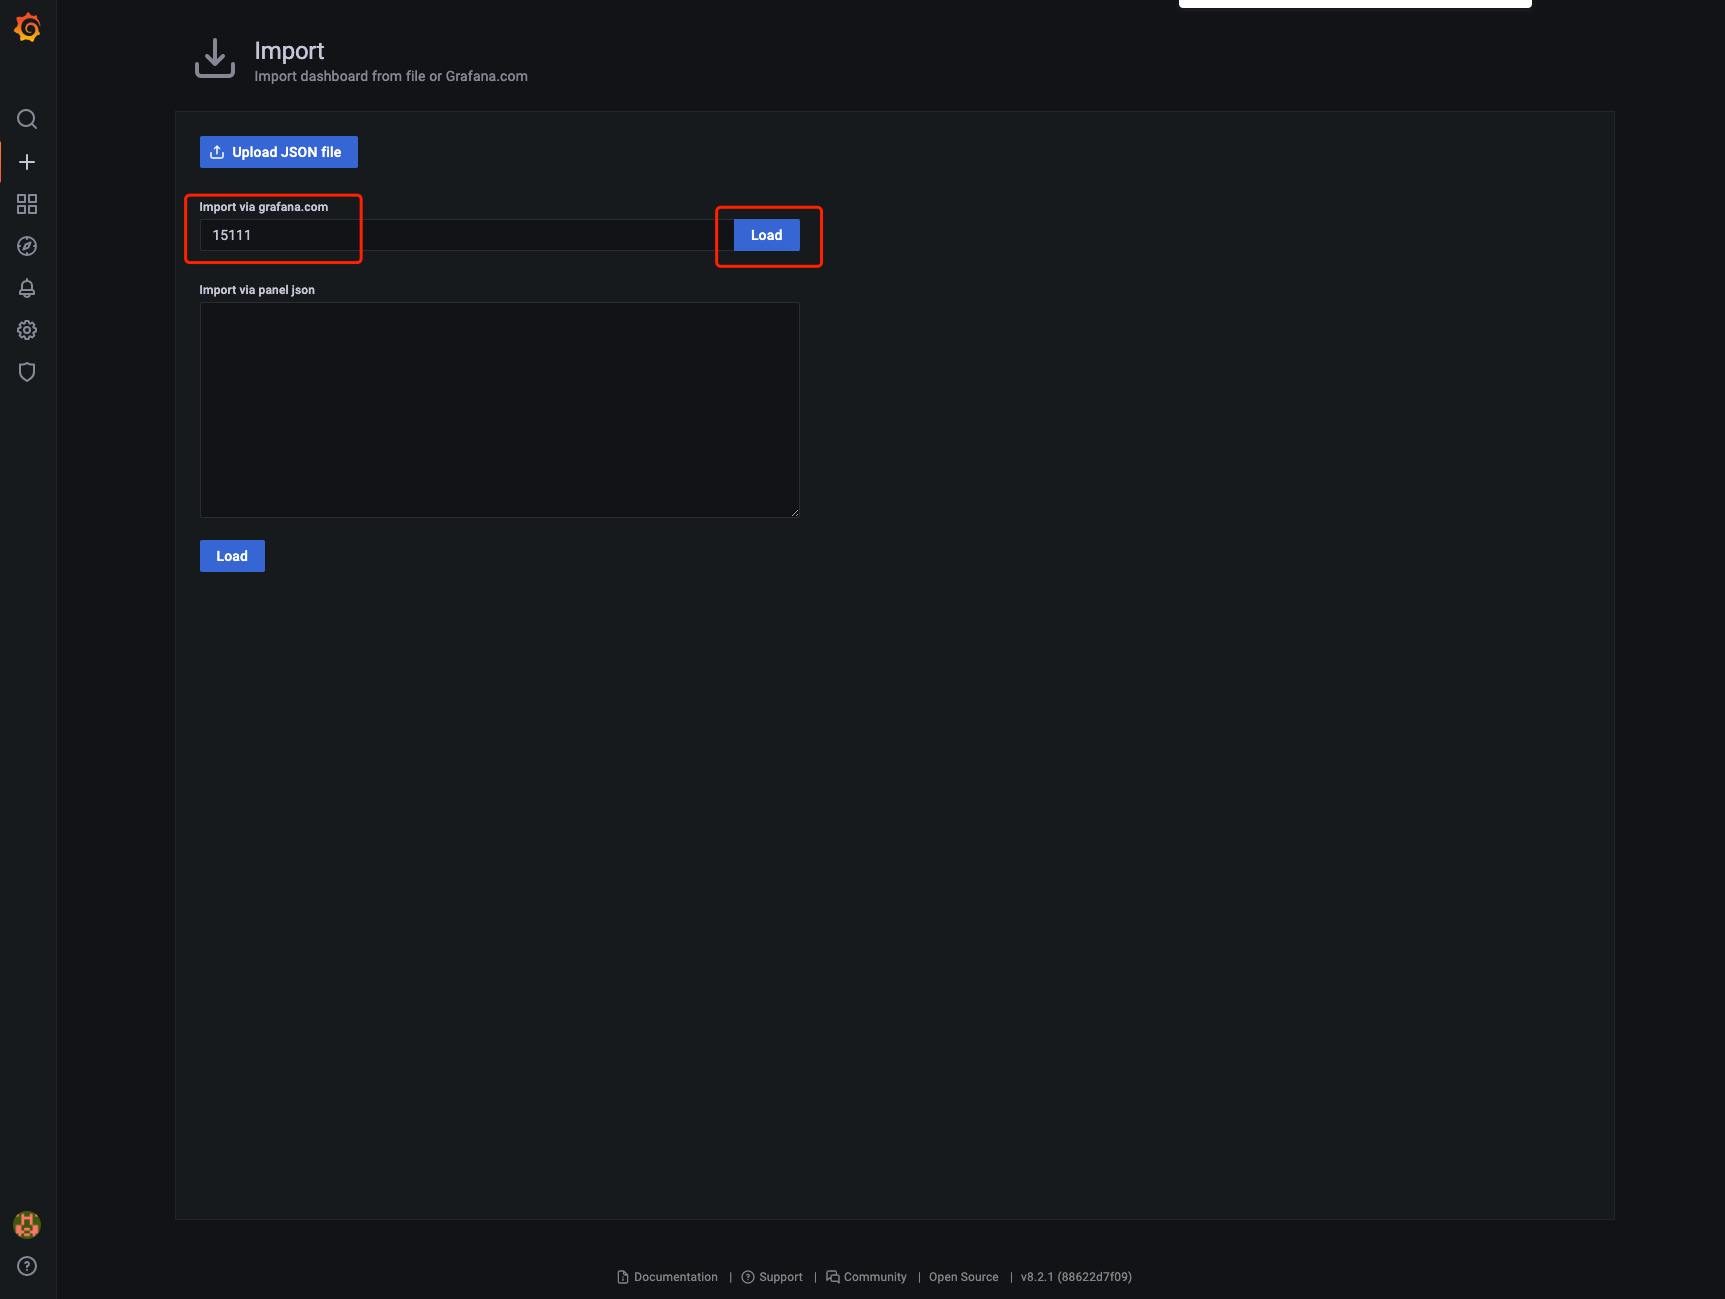The image size is (1725, 1299).
Task: Open the Documentation footer link
Action: click(667, 1277)
